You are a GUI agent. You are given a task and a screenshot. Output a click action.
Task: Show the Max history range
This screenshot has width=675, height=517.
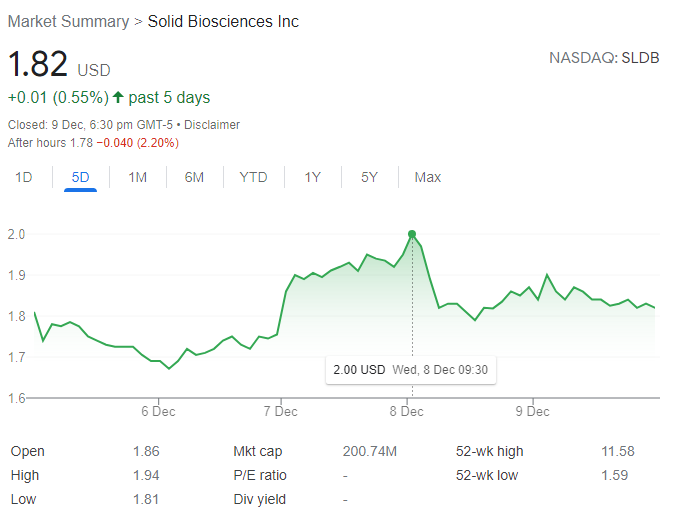428,177
